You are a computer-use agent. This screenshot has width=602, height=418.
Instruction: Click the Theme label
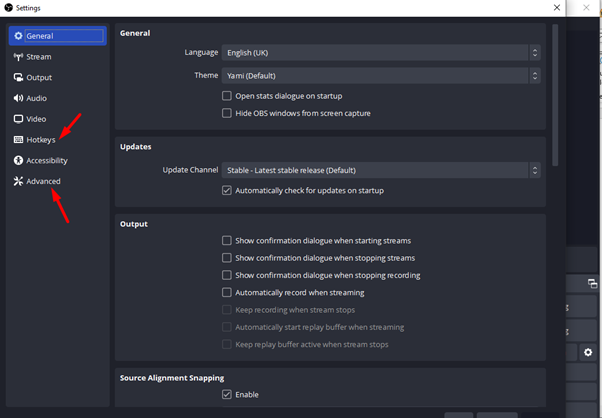tap(206, 75)
